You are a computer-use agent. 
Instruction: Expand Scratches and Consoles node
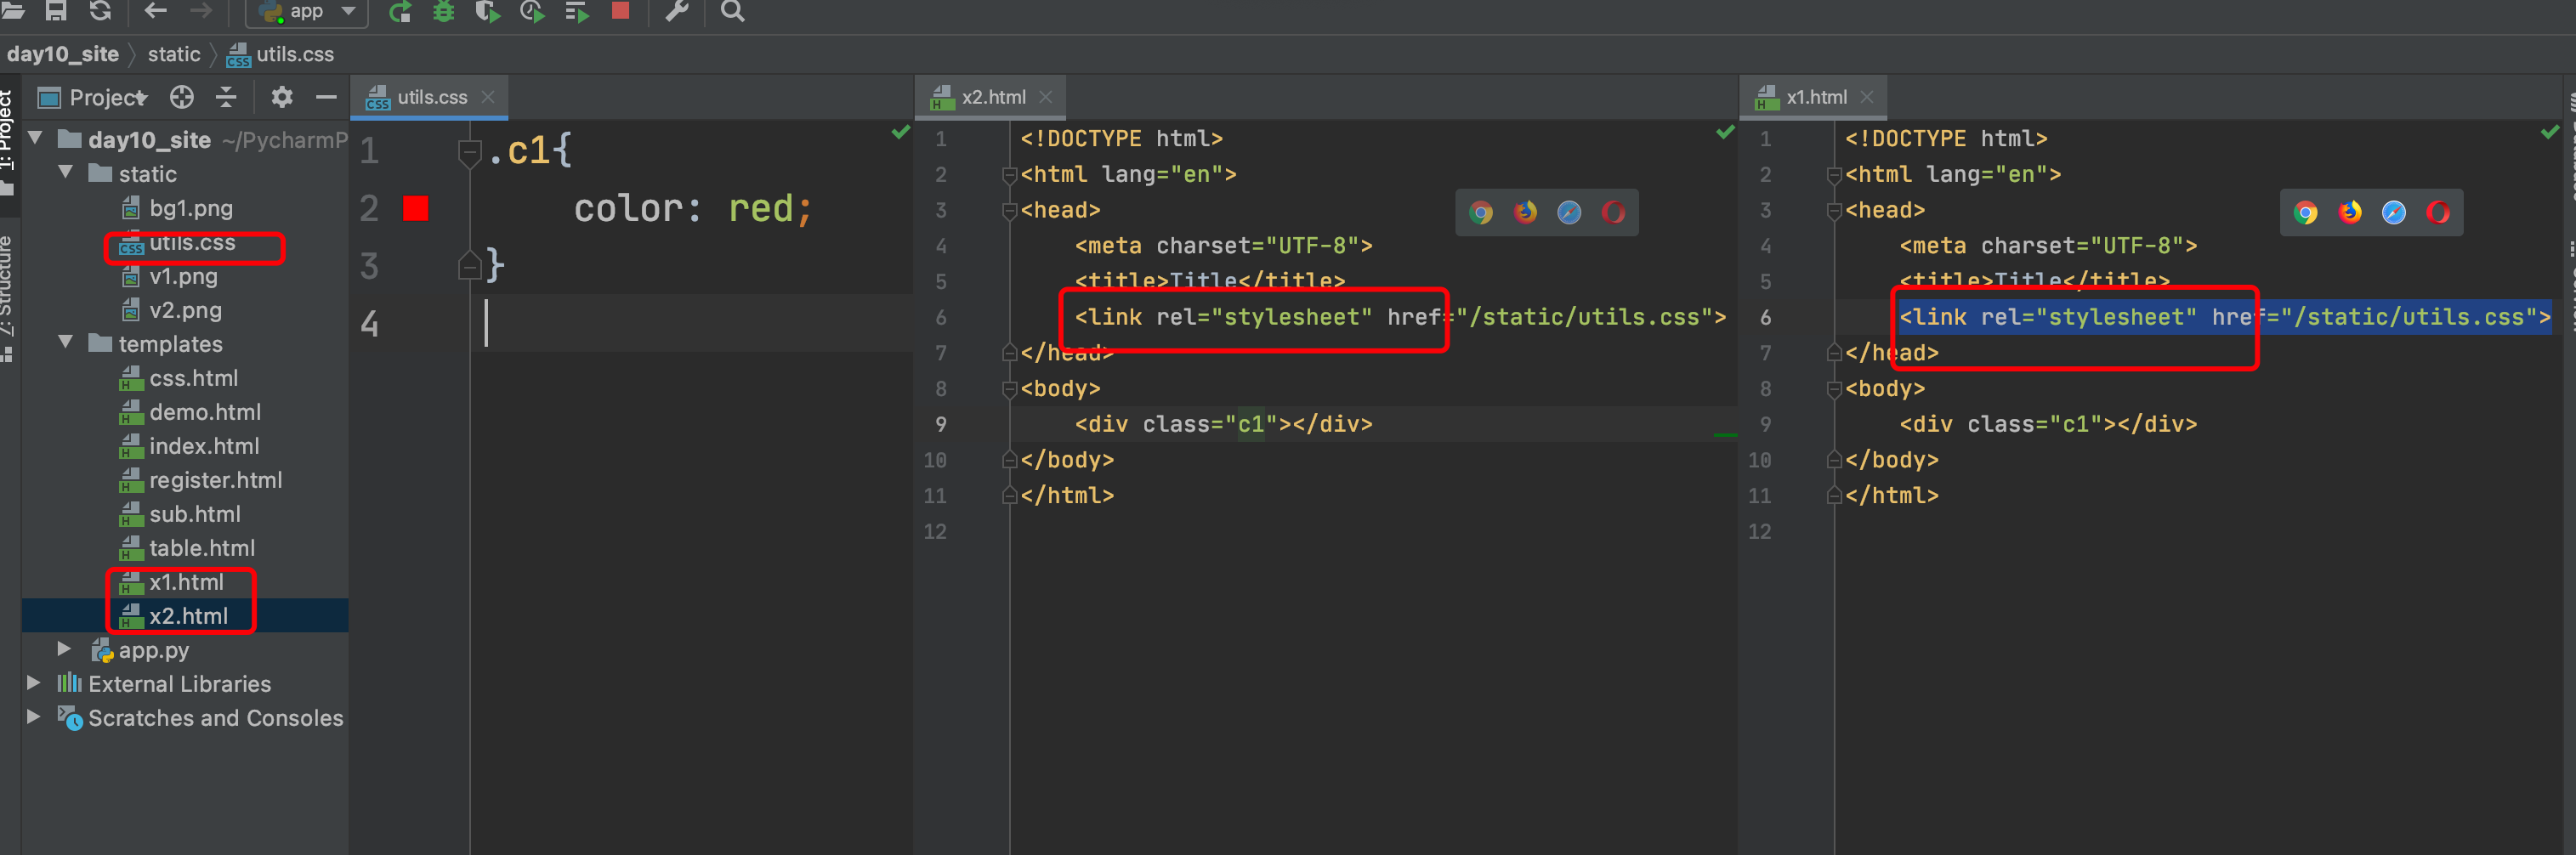(34, 717)
